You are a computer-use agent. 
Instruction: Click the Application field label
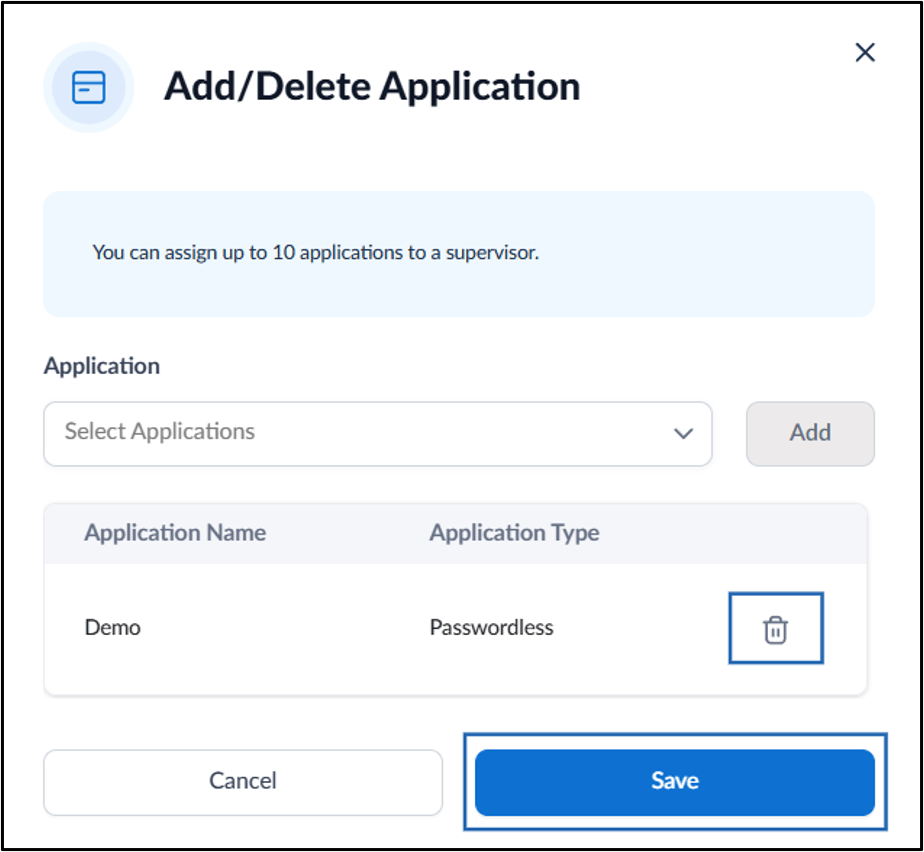click(x=102, y=366)
